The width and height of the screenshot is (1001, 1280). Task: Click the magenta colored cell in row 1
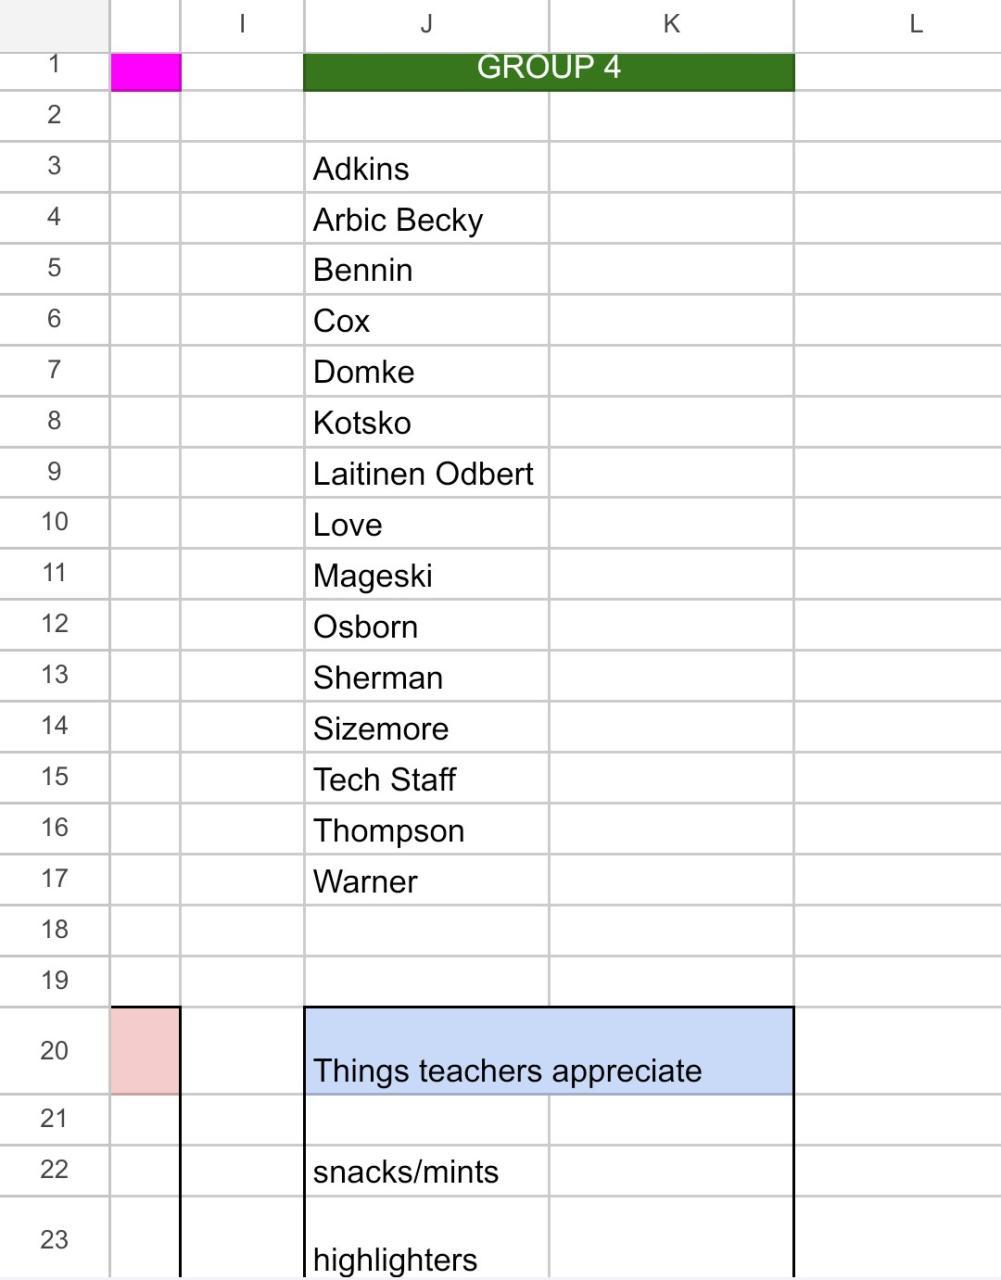(x=146, y=72)
